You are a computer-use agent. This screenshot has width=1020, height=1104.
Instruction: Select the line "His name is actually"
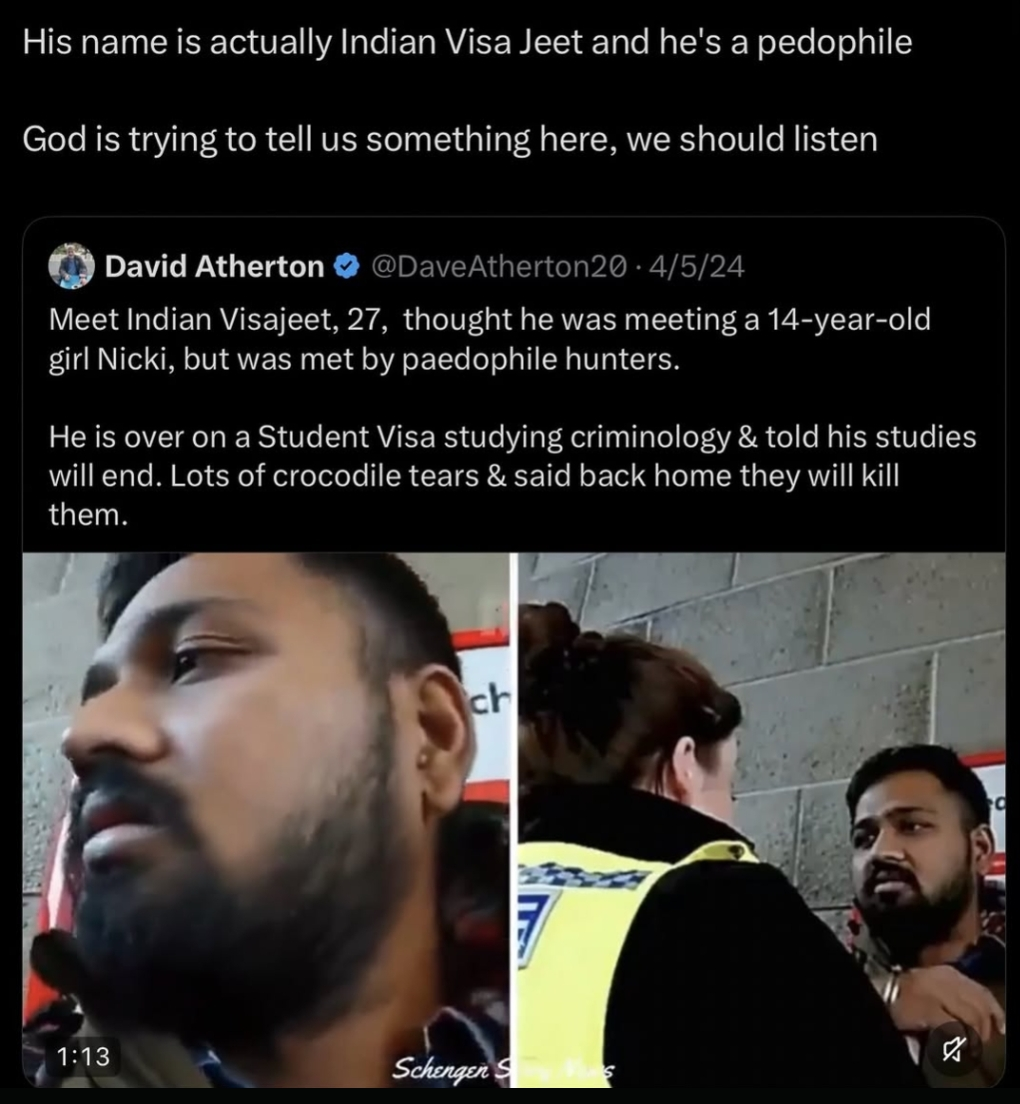click(467, 42)
